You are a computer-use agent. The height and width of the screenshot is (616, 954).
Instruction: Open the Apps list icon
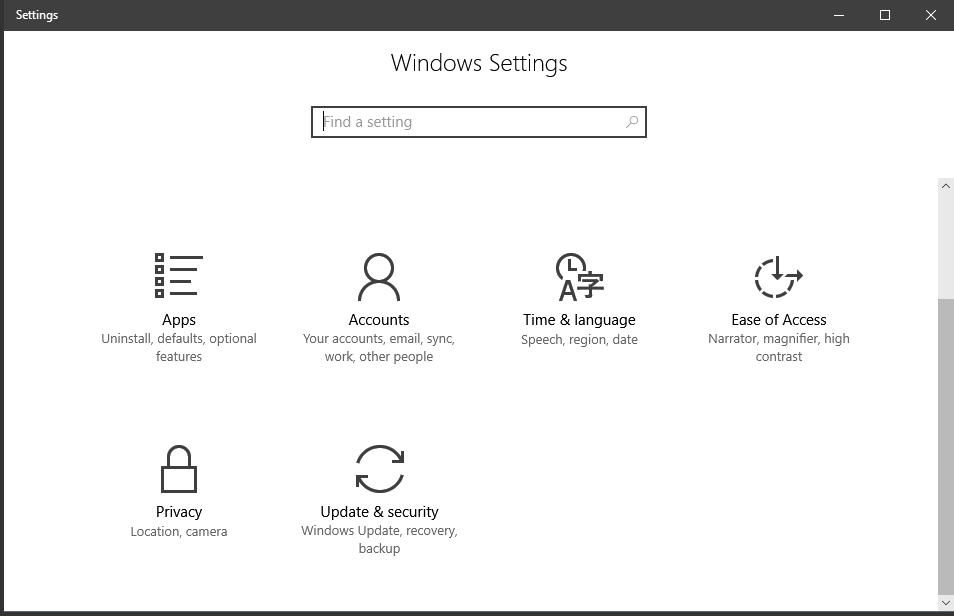pyautogui.click(x=179, y=276)
